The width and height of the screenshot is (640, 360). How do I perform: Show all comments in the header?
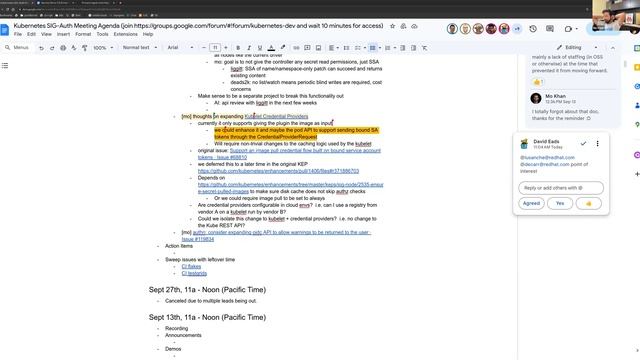coord(550,29)
